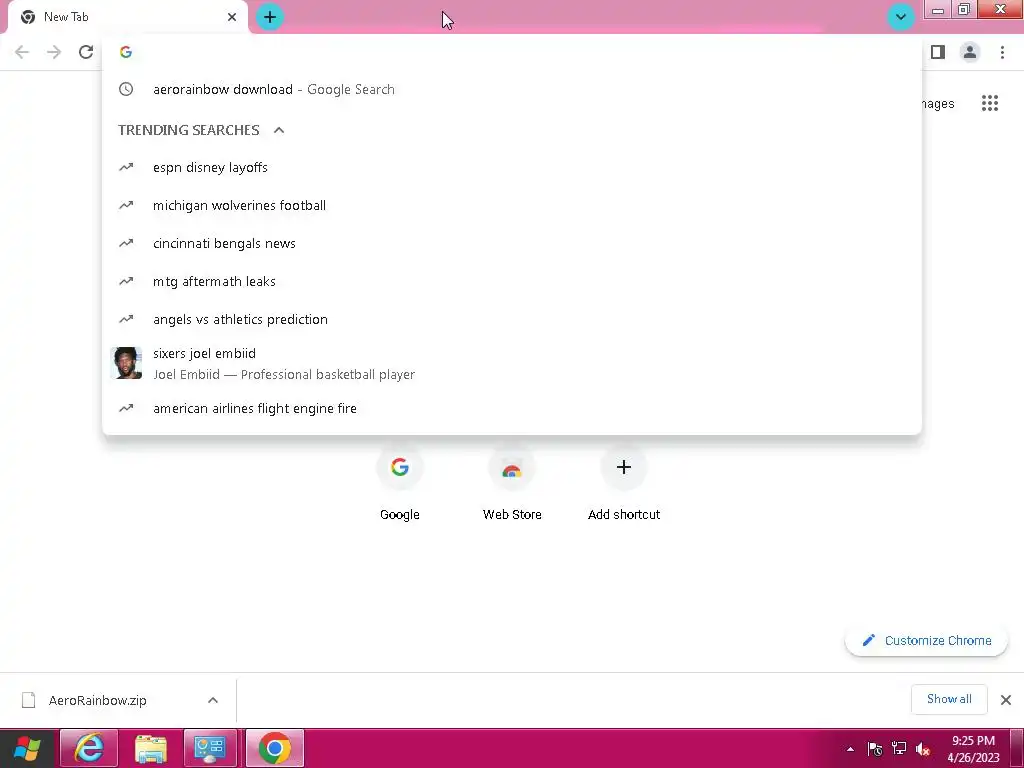Close the New Tab tab
Viewport: 1024px width, 768px height.
(232, 17)
